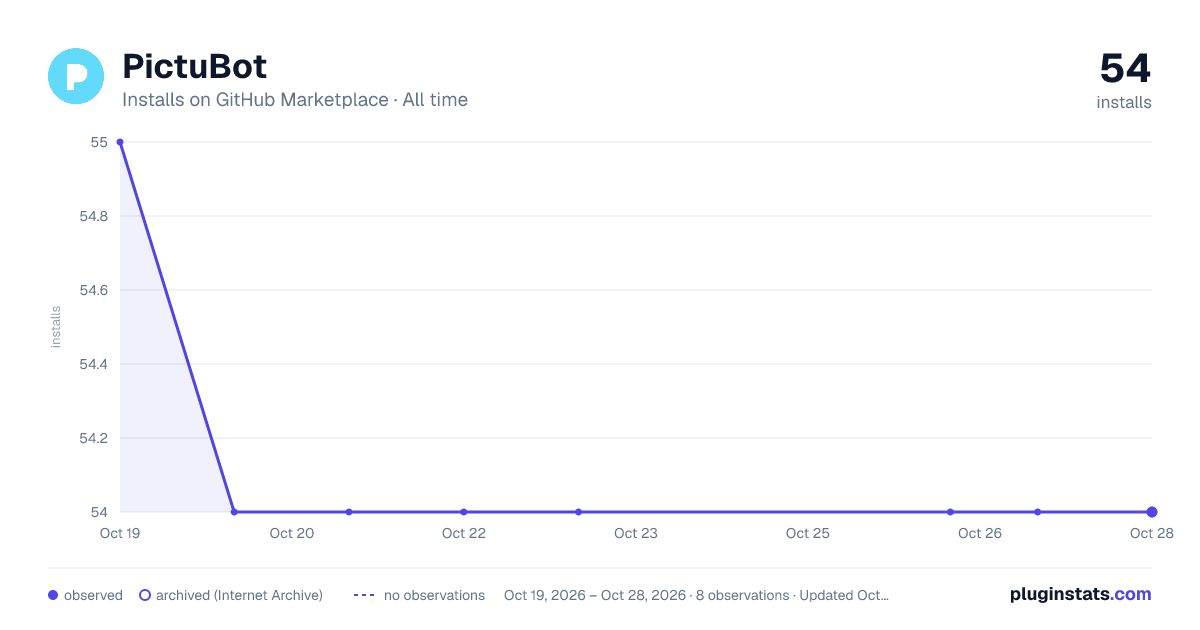Click the 'installs' label under 54 total
Screen dimensions: 1200x630
pyautogui.click(x=1124, y=102)
